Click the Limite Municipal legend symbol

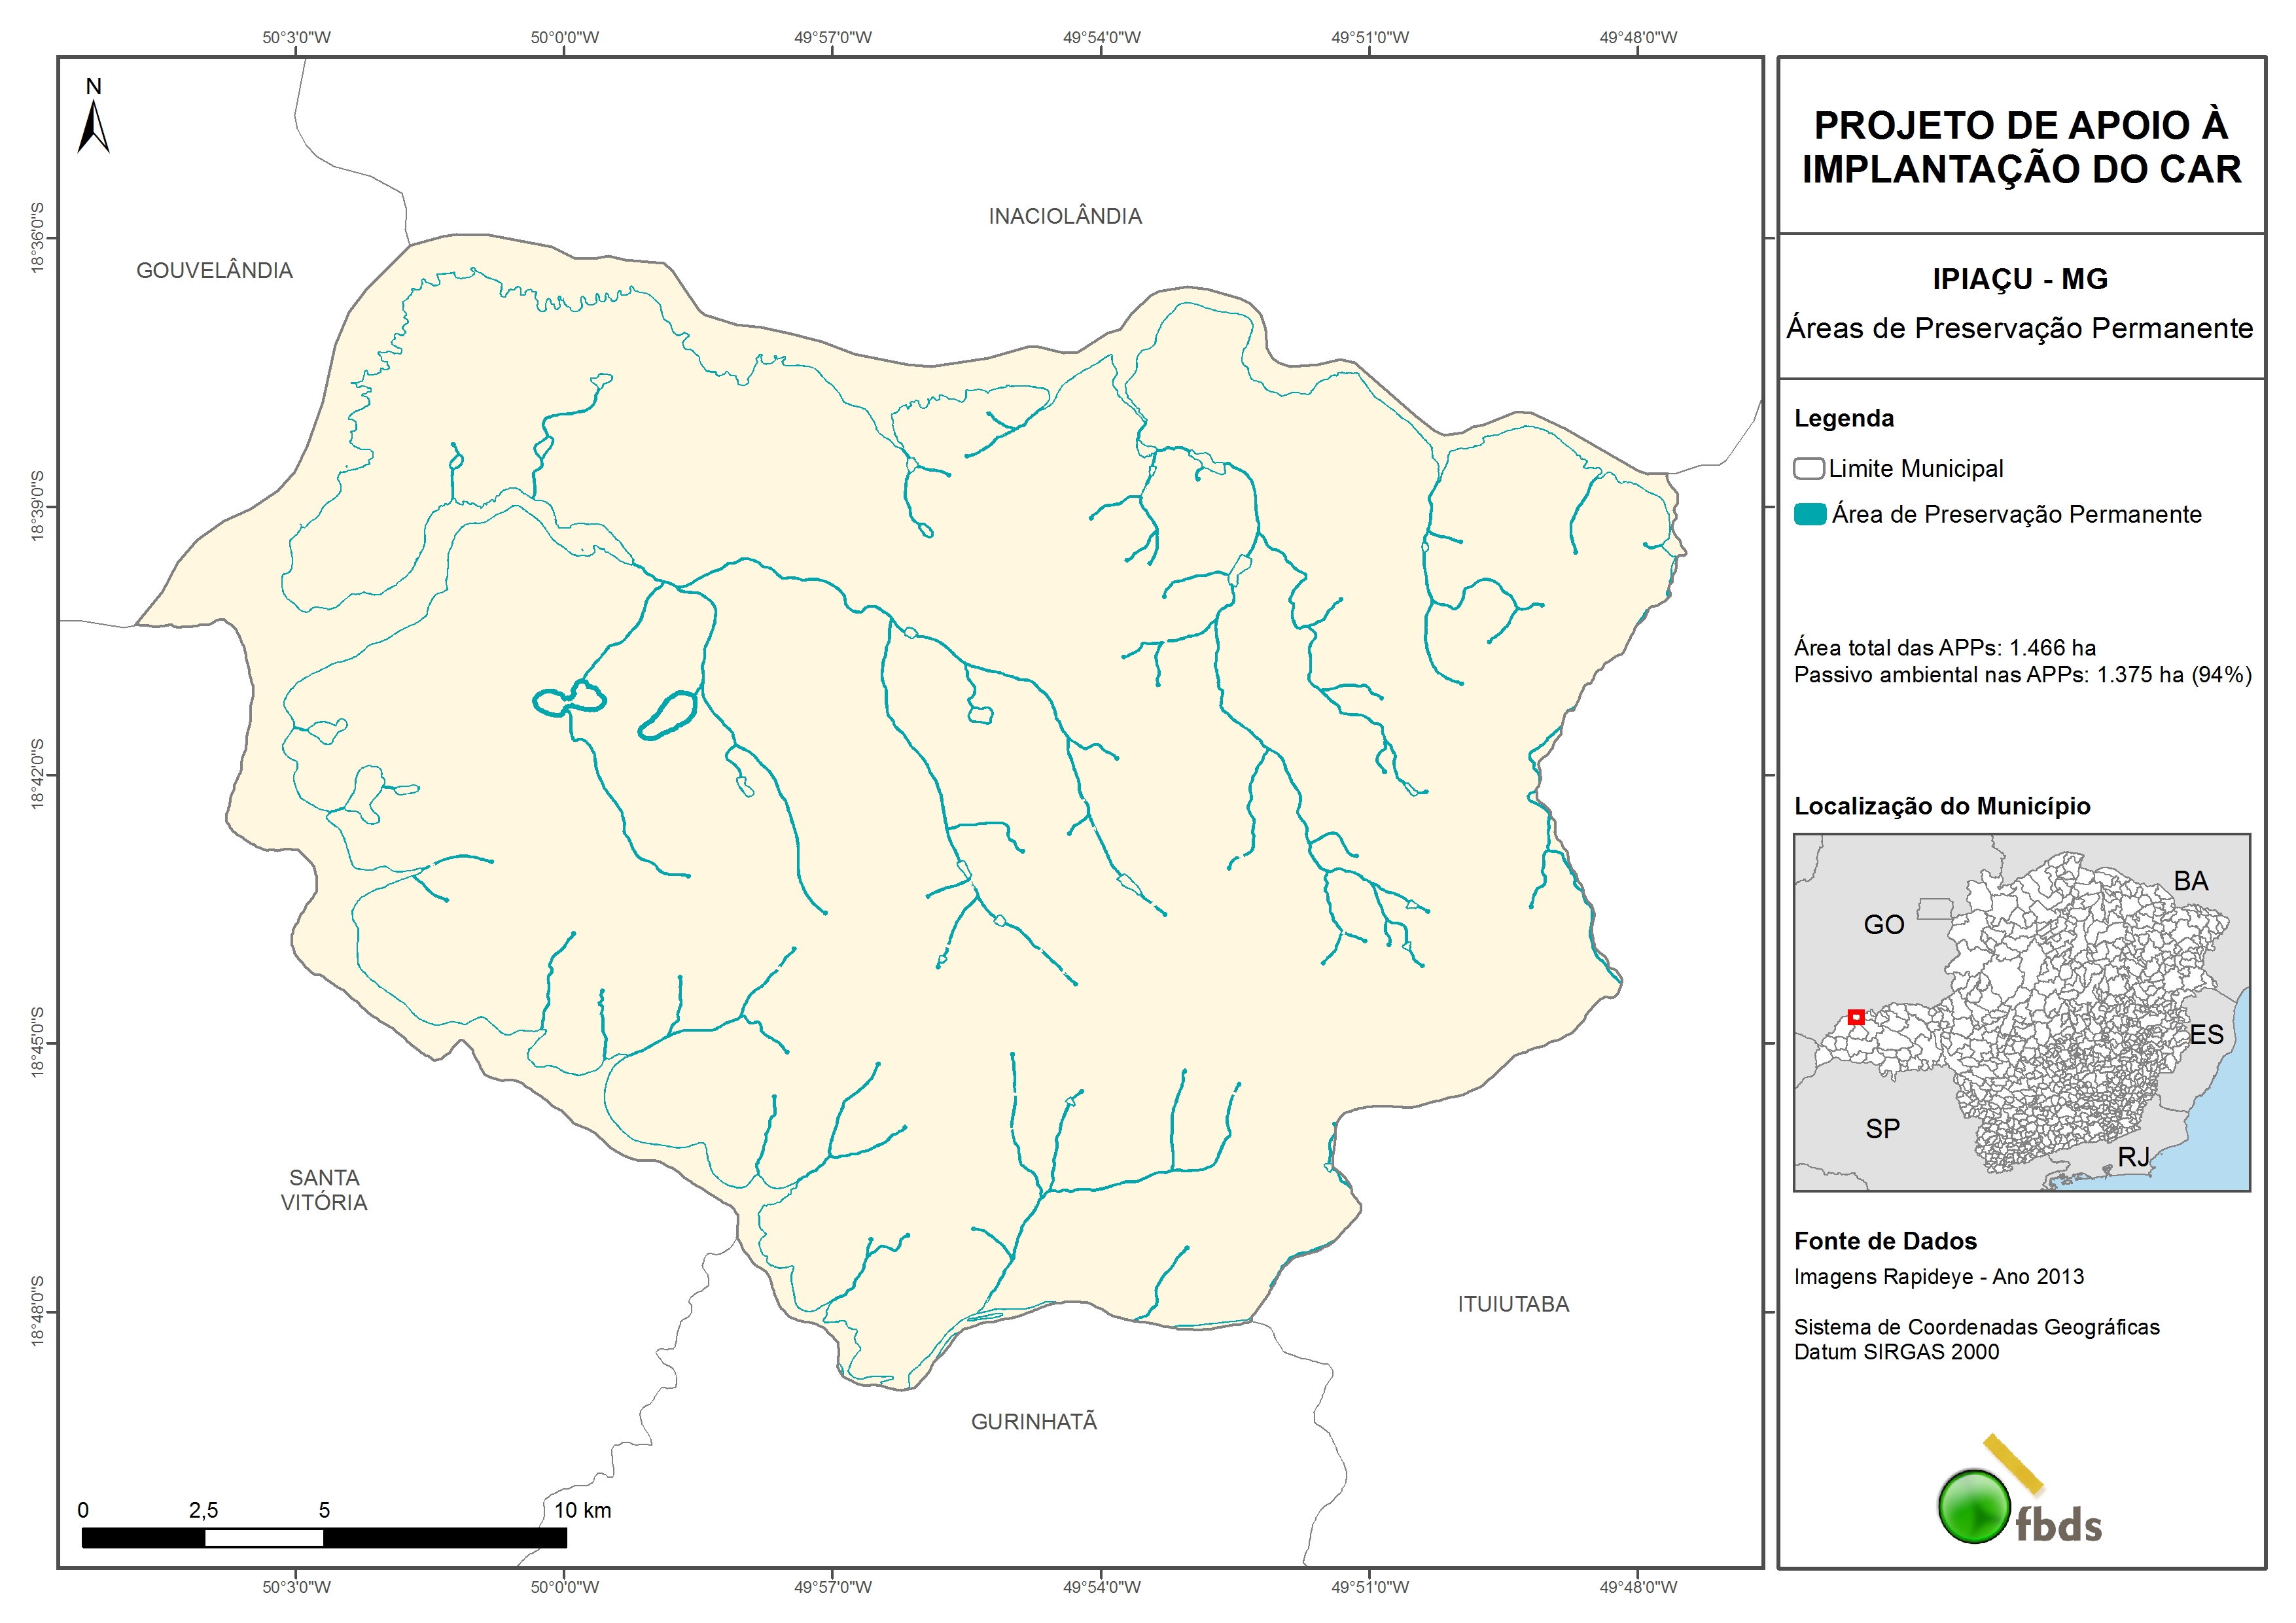pos(1808,469)
